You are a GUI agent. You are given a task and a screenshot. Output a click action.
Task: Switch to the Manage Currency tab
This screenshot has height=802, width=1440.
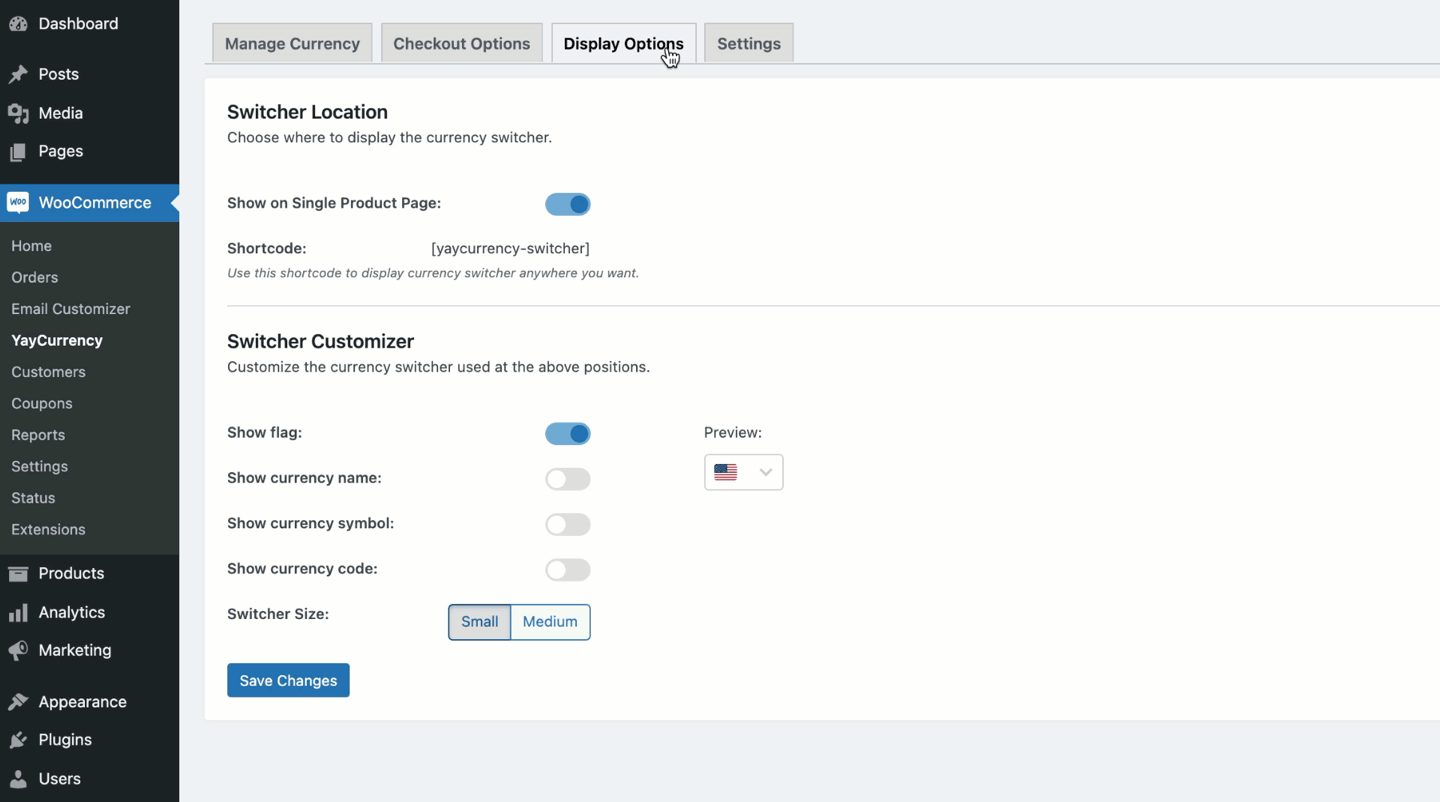(291, 43)
